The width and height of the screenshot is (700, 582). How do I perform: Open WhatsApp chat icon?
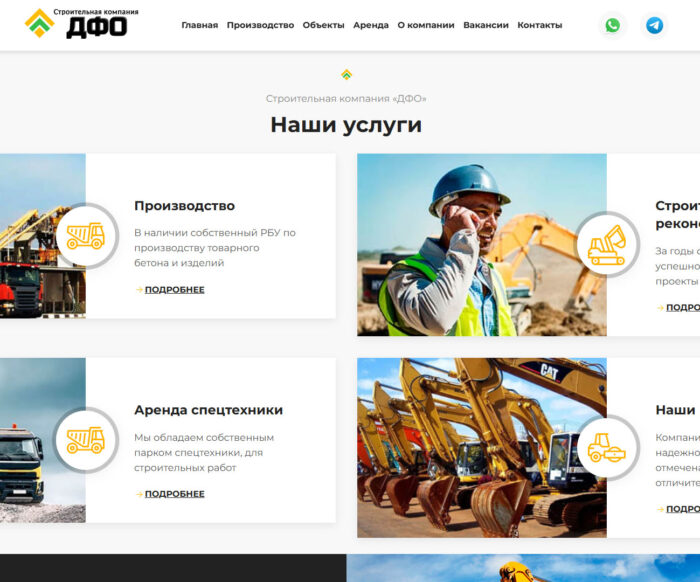click(612, 25)
